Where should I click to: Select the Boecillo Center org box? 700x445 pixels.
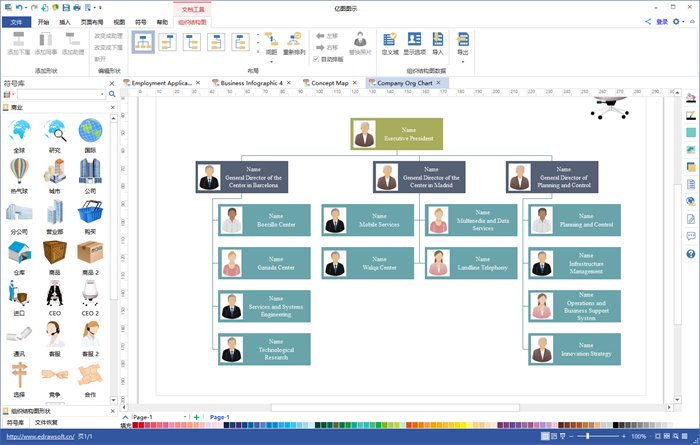coord(264,220)
